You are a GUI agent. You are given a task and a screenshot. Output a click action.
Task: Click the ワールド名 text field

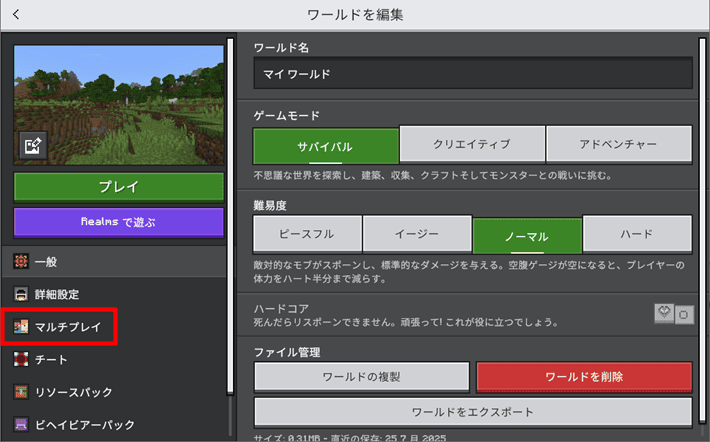point(473,73)
